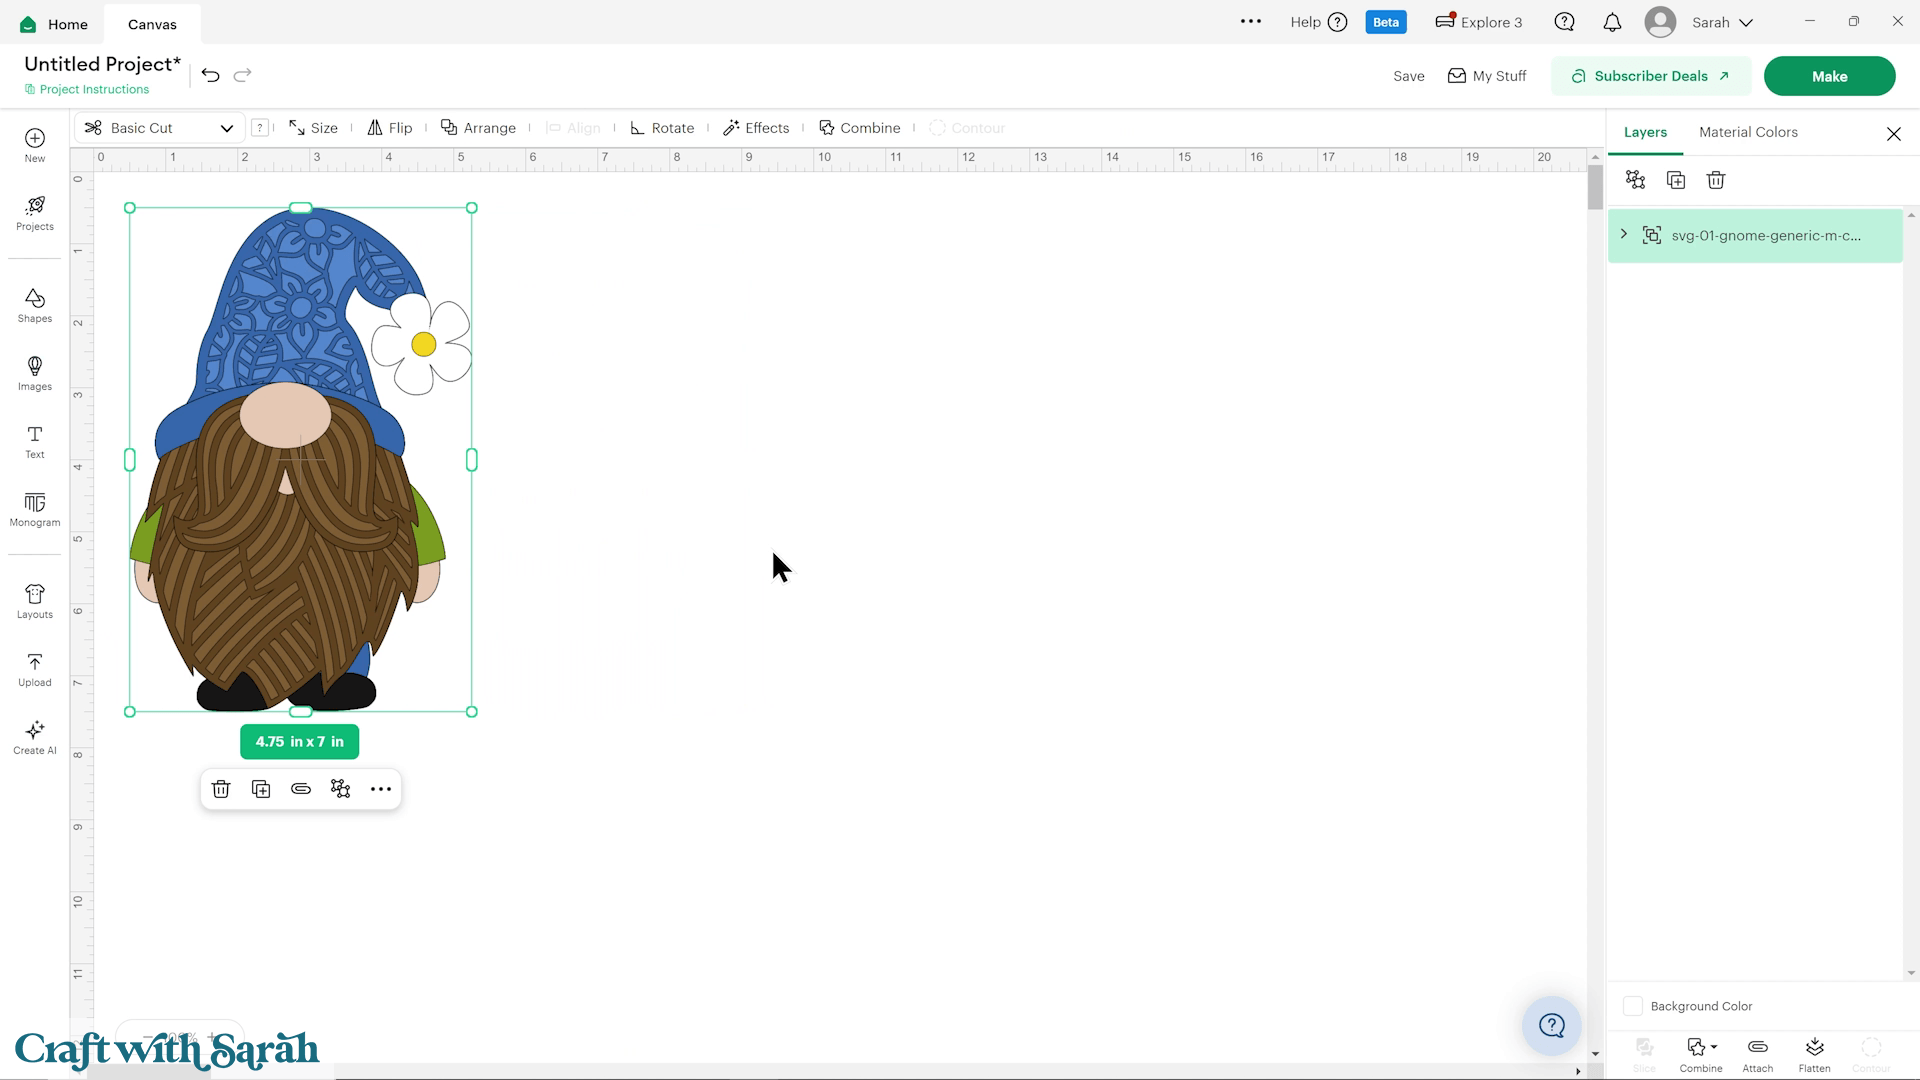
Task: Click the Beta badge
Action: point(1386,22)
